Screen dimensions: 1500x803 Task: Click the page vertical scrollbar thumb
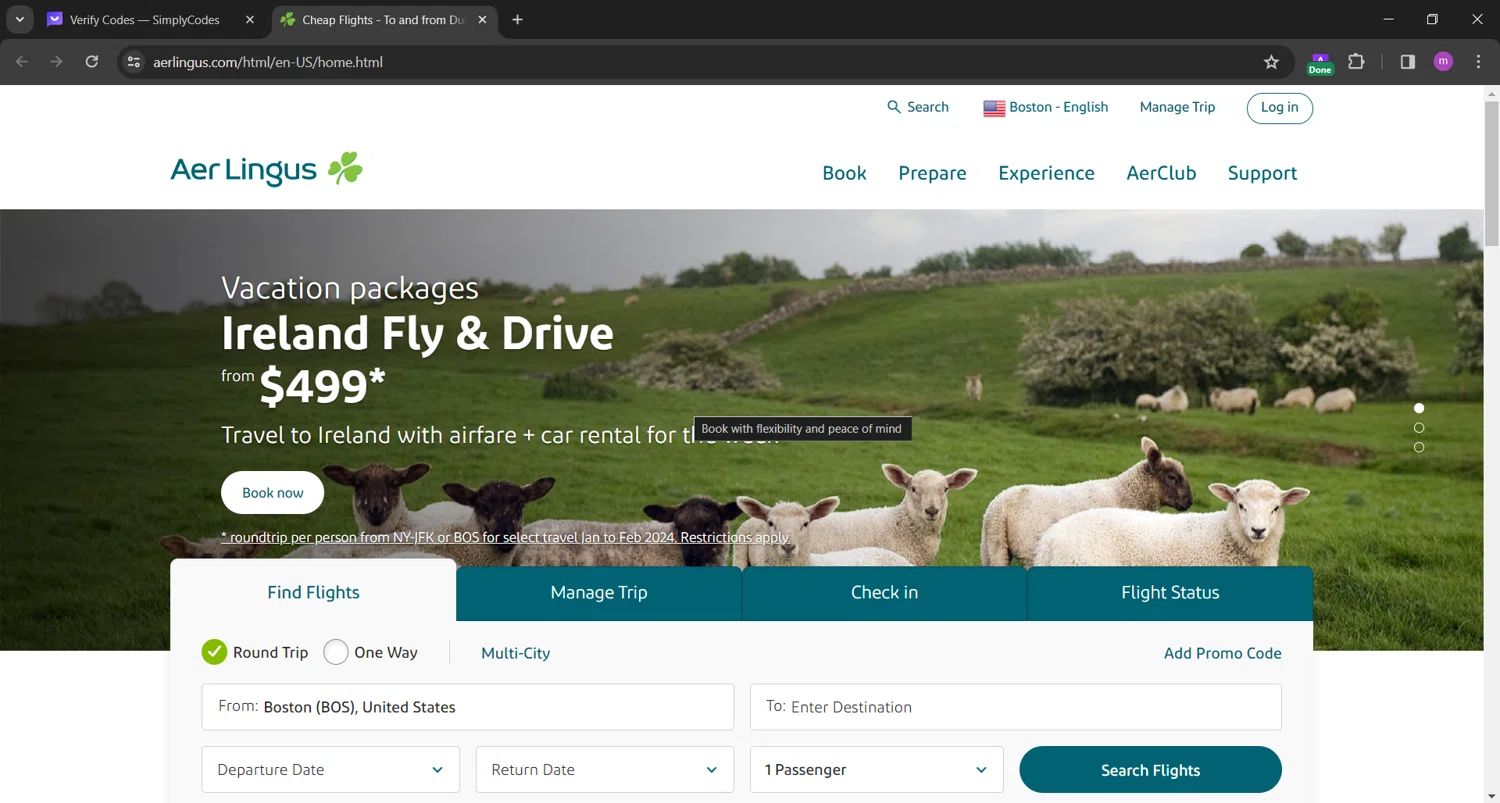(x=1491, y=172)
